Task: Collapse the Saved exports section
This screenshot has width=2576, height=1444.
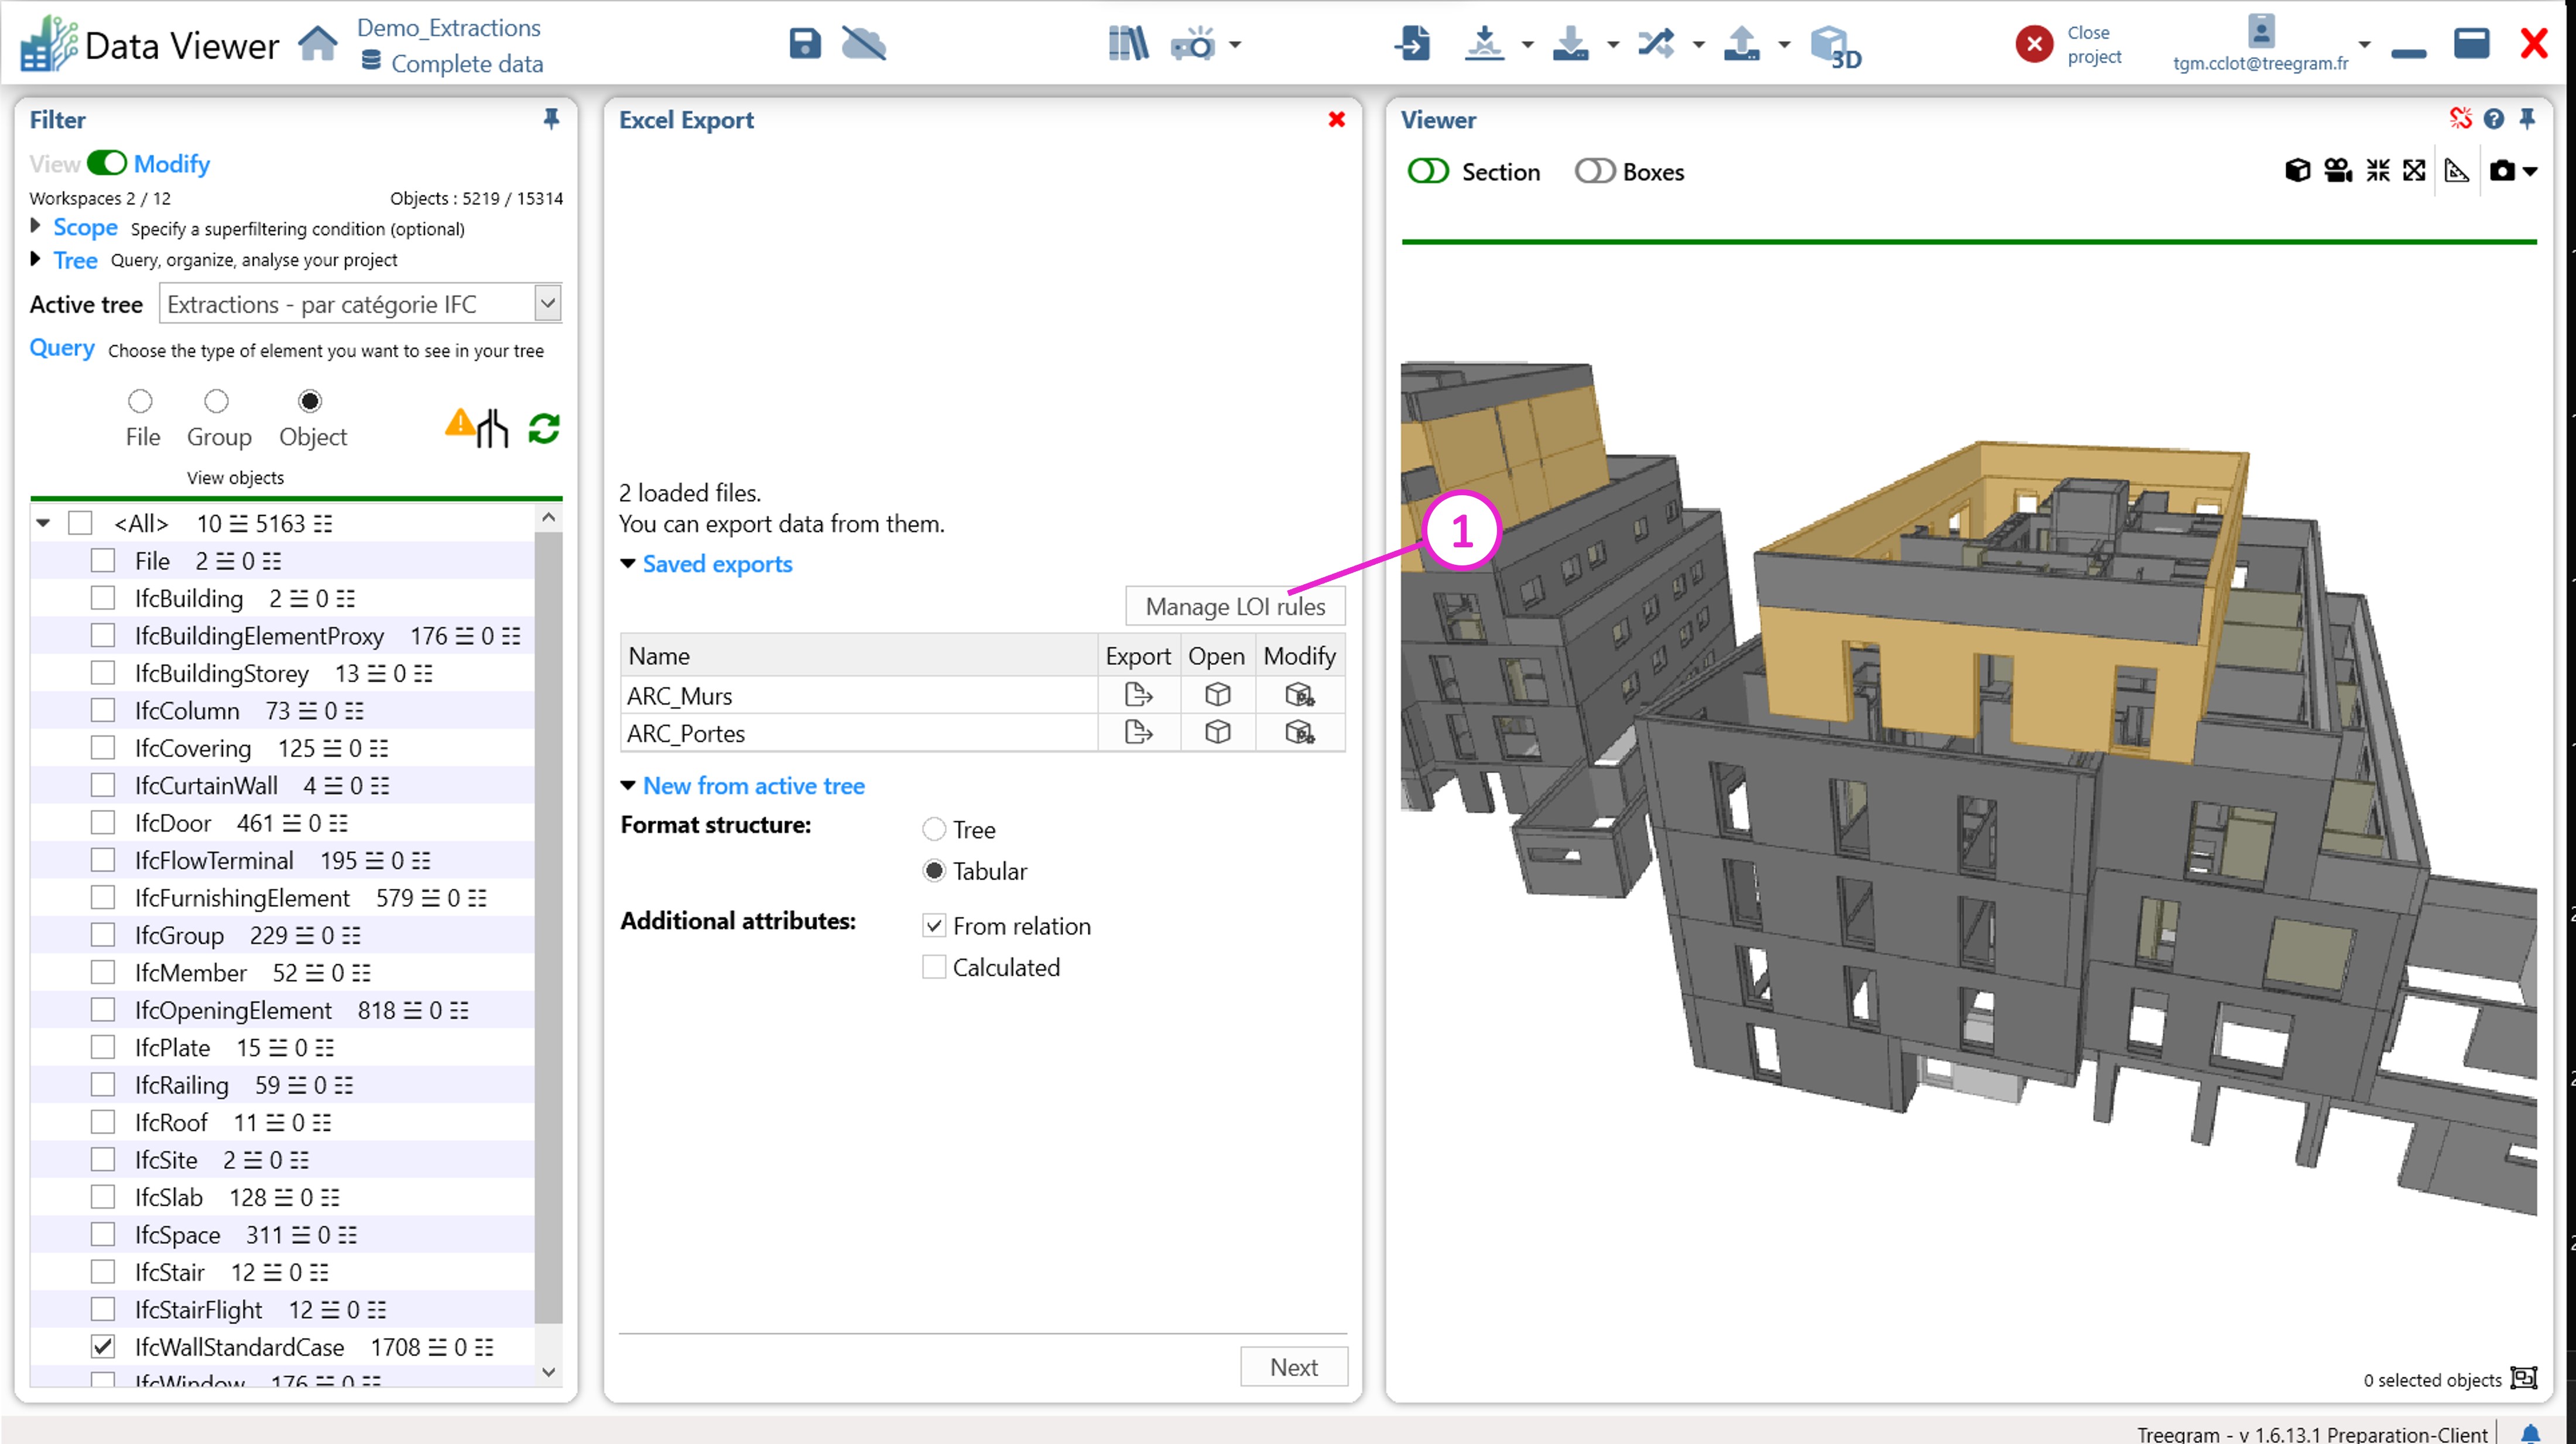Action: (628, 564)
